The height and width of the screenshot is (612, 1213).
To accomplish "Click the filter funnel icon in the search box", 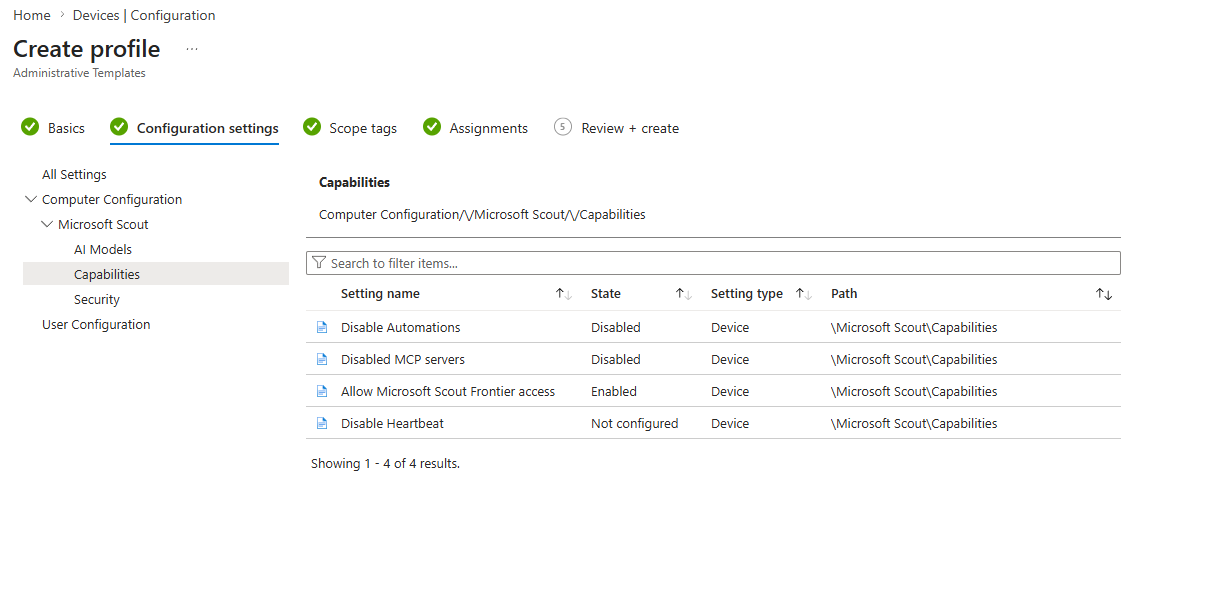I will [319, 263].
